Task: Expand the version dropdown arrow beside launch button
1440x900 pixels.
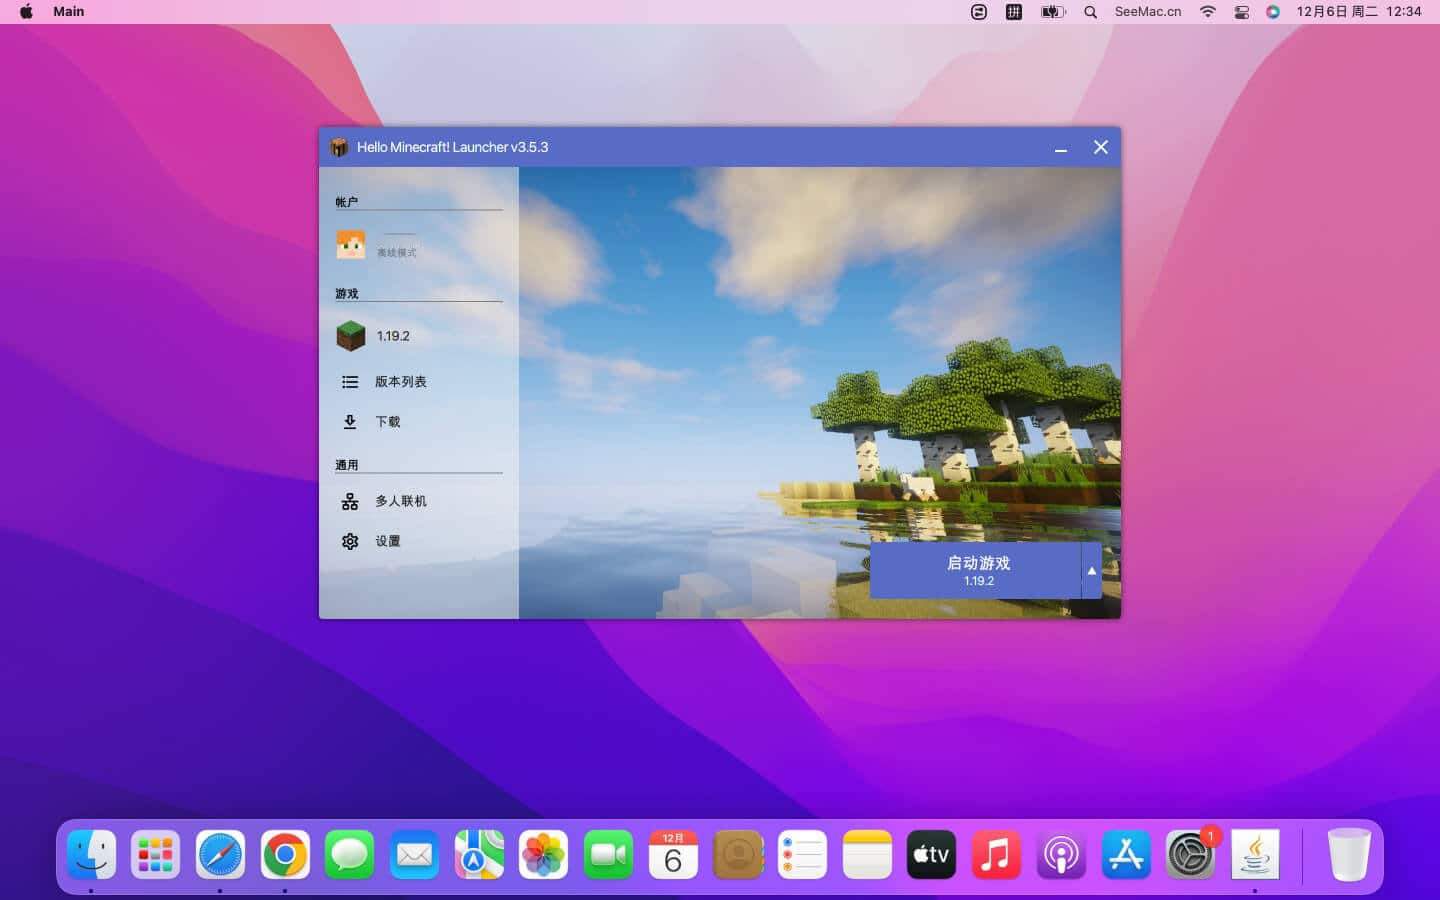Action: [x=1091, y=571]
